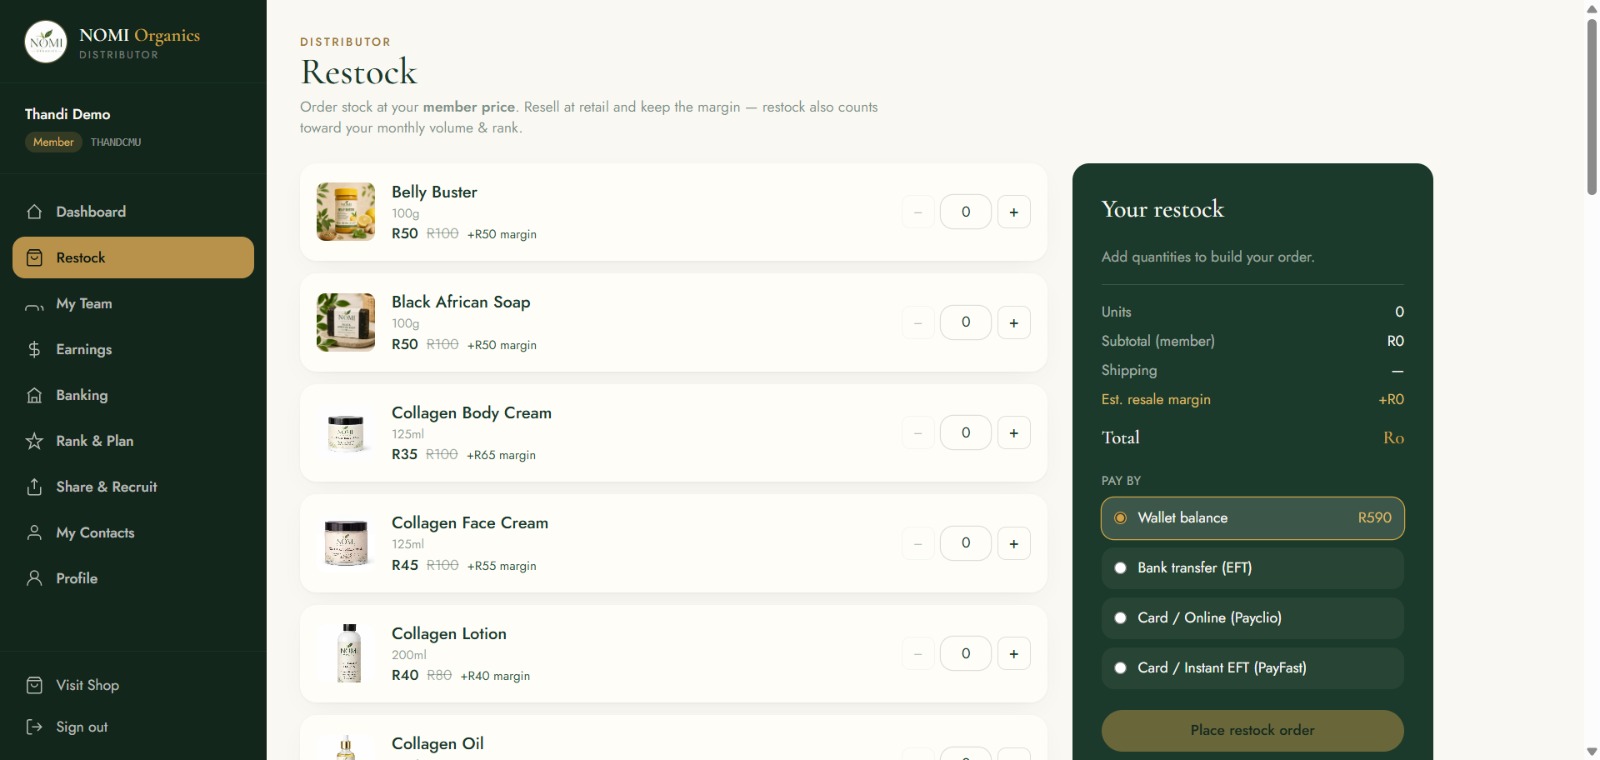Click the Collagen Lotion bottle thumbnail
The image size is (1600, 760).
click(346, 654)
